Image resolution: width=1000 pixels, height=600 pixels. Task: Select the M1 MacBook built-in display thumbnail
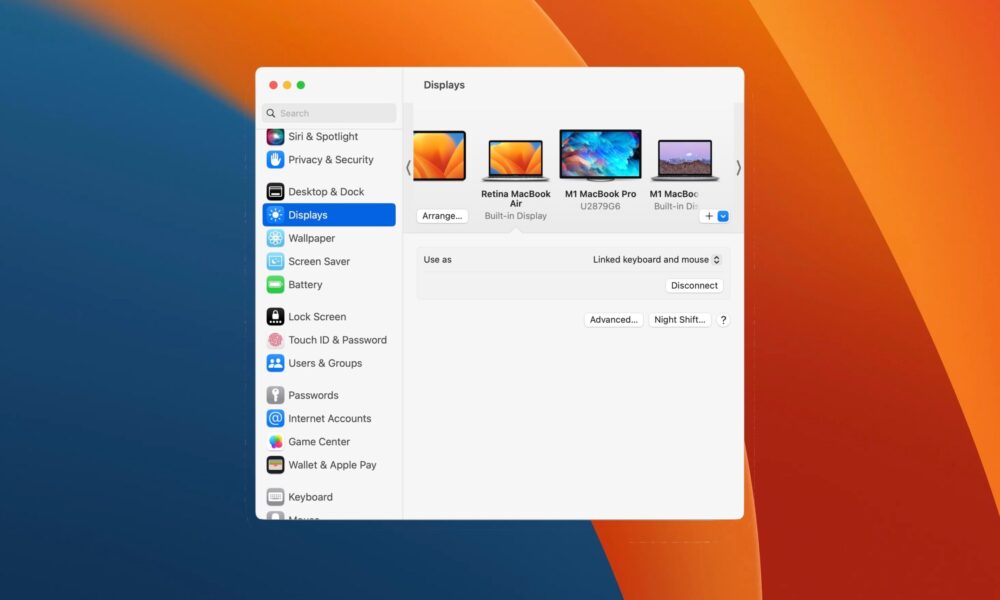pos(684,160)
